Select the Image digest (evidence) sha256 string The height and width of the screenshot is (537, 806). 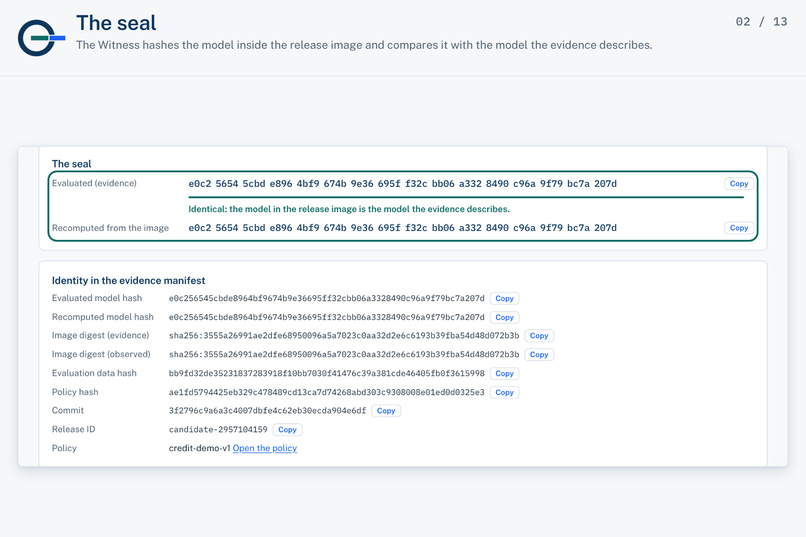[344, 336]
